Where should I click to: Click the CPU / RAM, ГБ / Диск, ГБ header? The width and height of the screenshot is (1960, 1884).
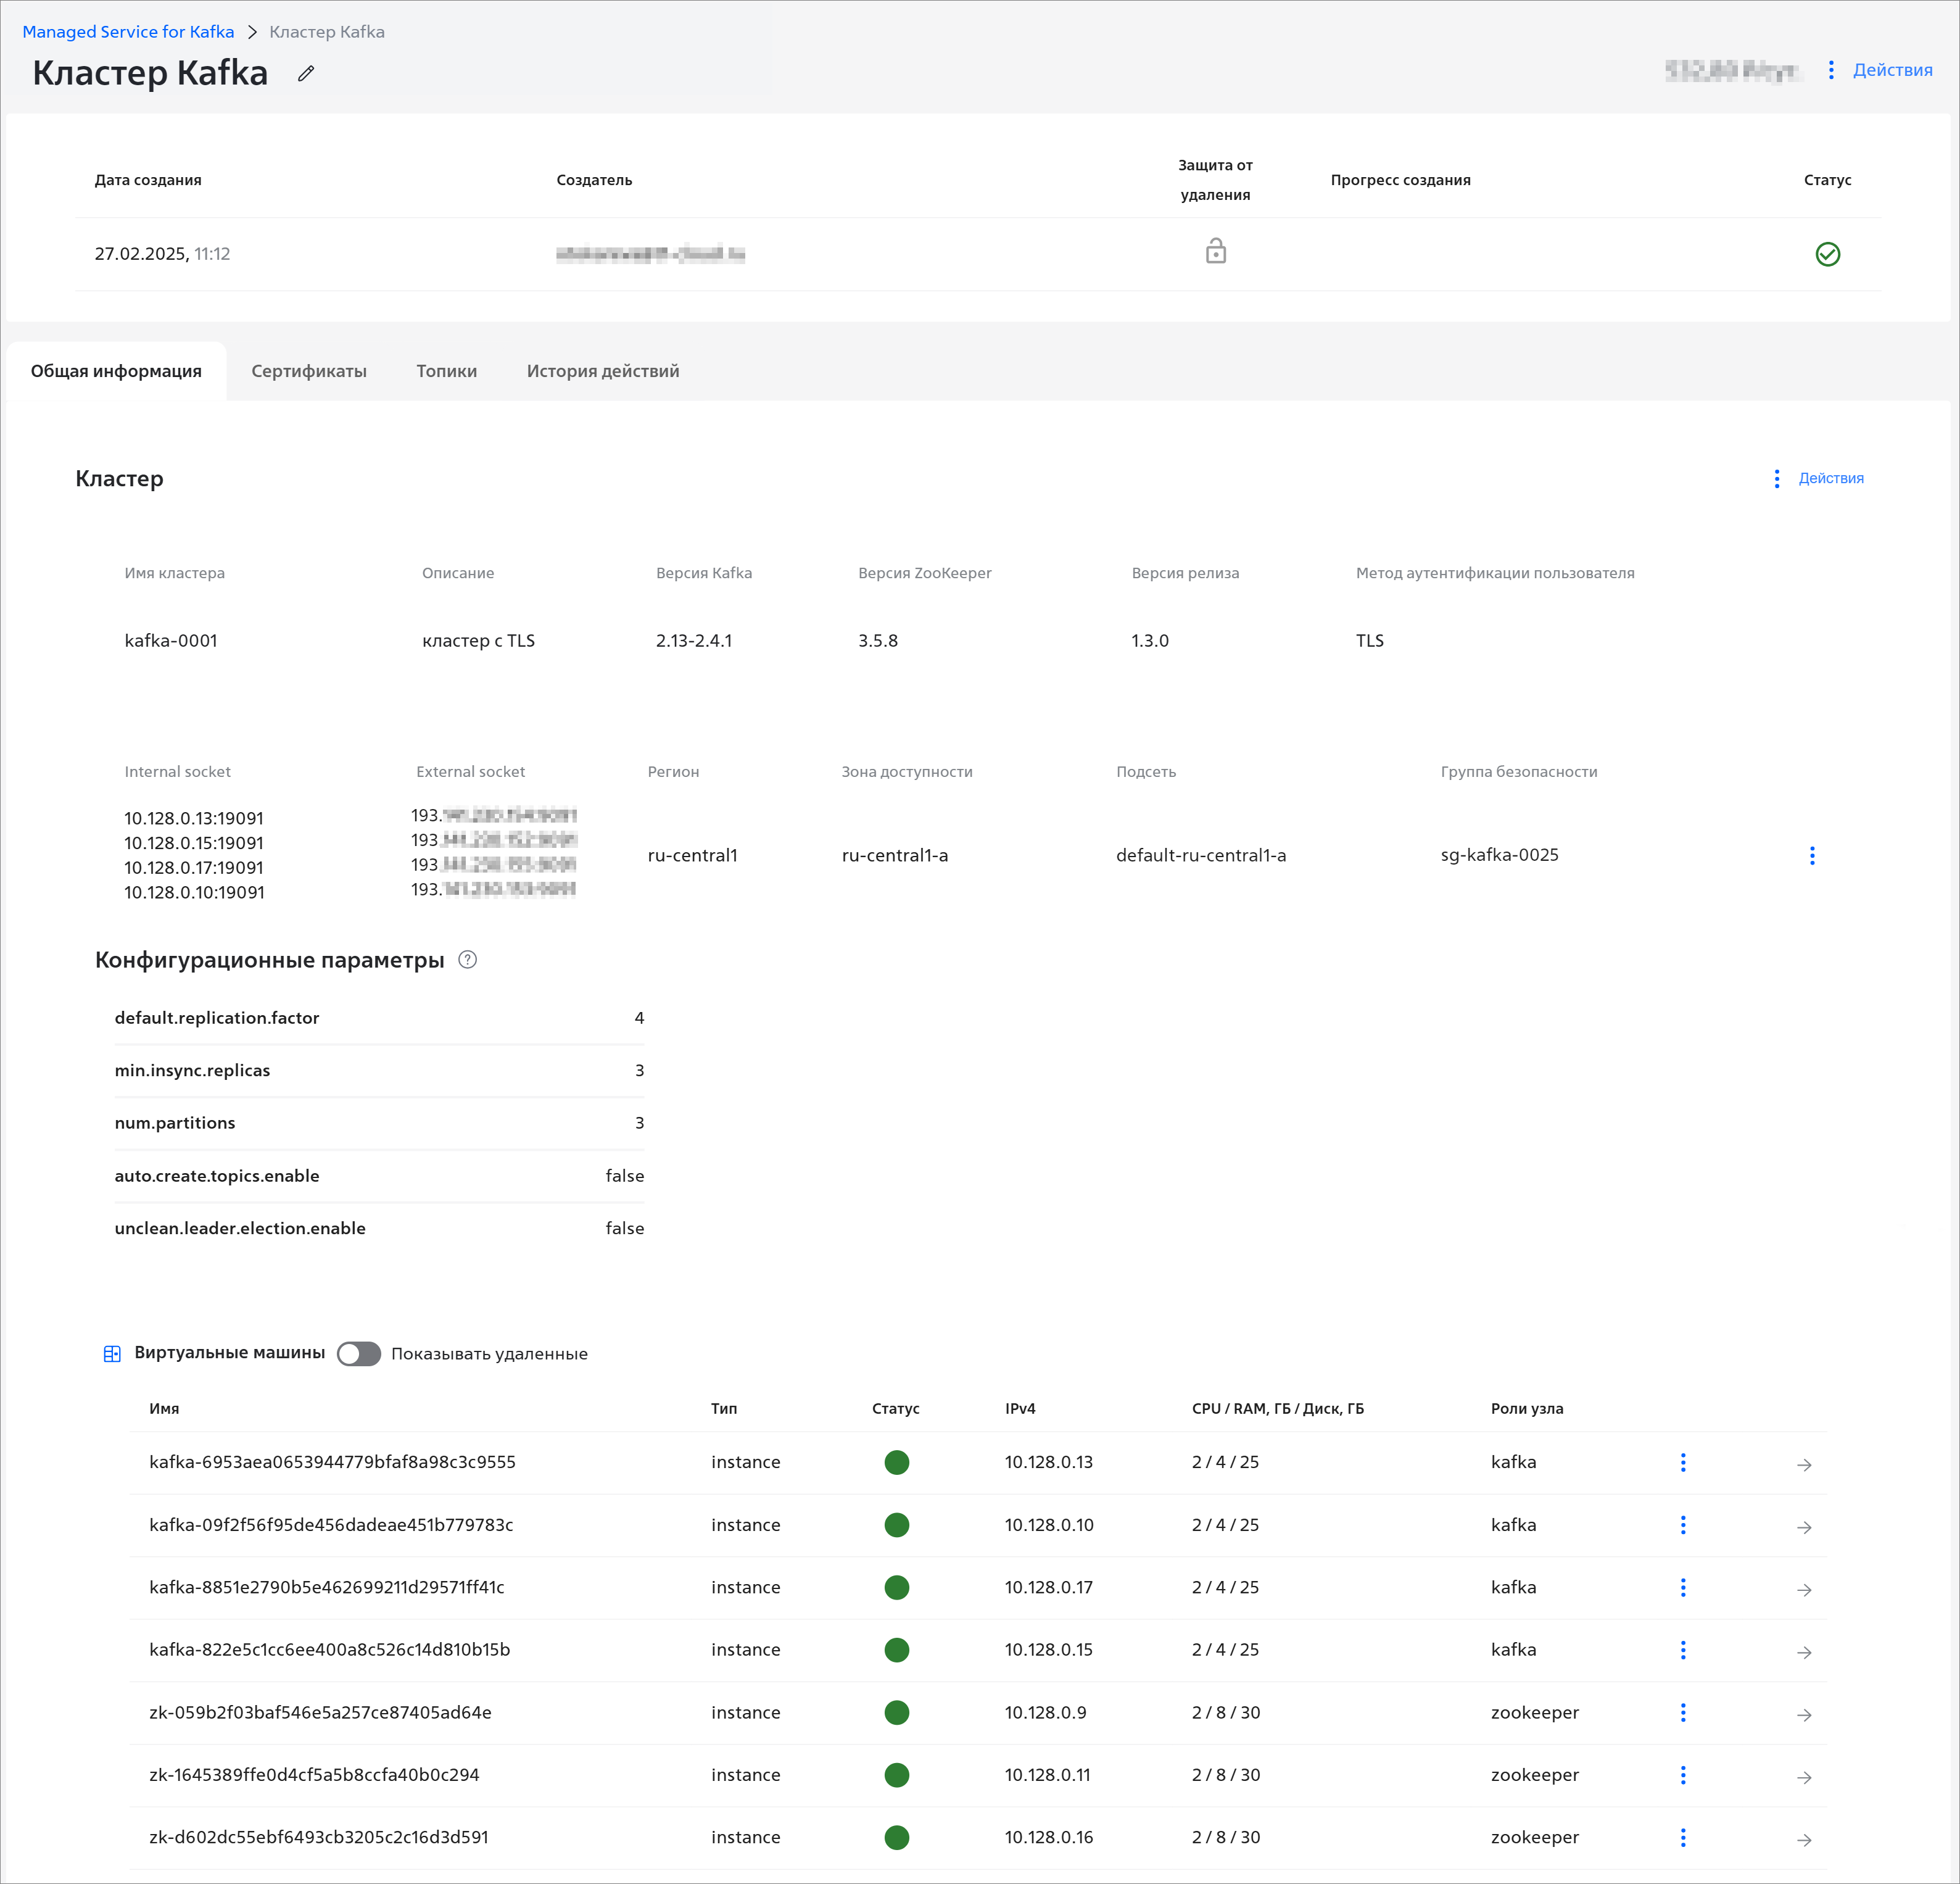tap(1277, 1408)
